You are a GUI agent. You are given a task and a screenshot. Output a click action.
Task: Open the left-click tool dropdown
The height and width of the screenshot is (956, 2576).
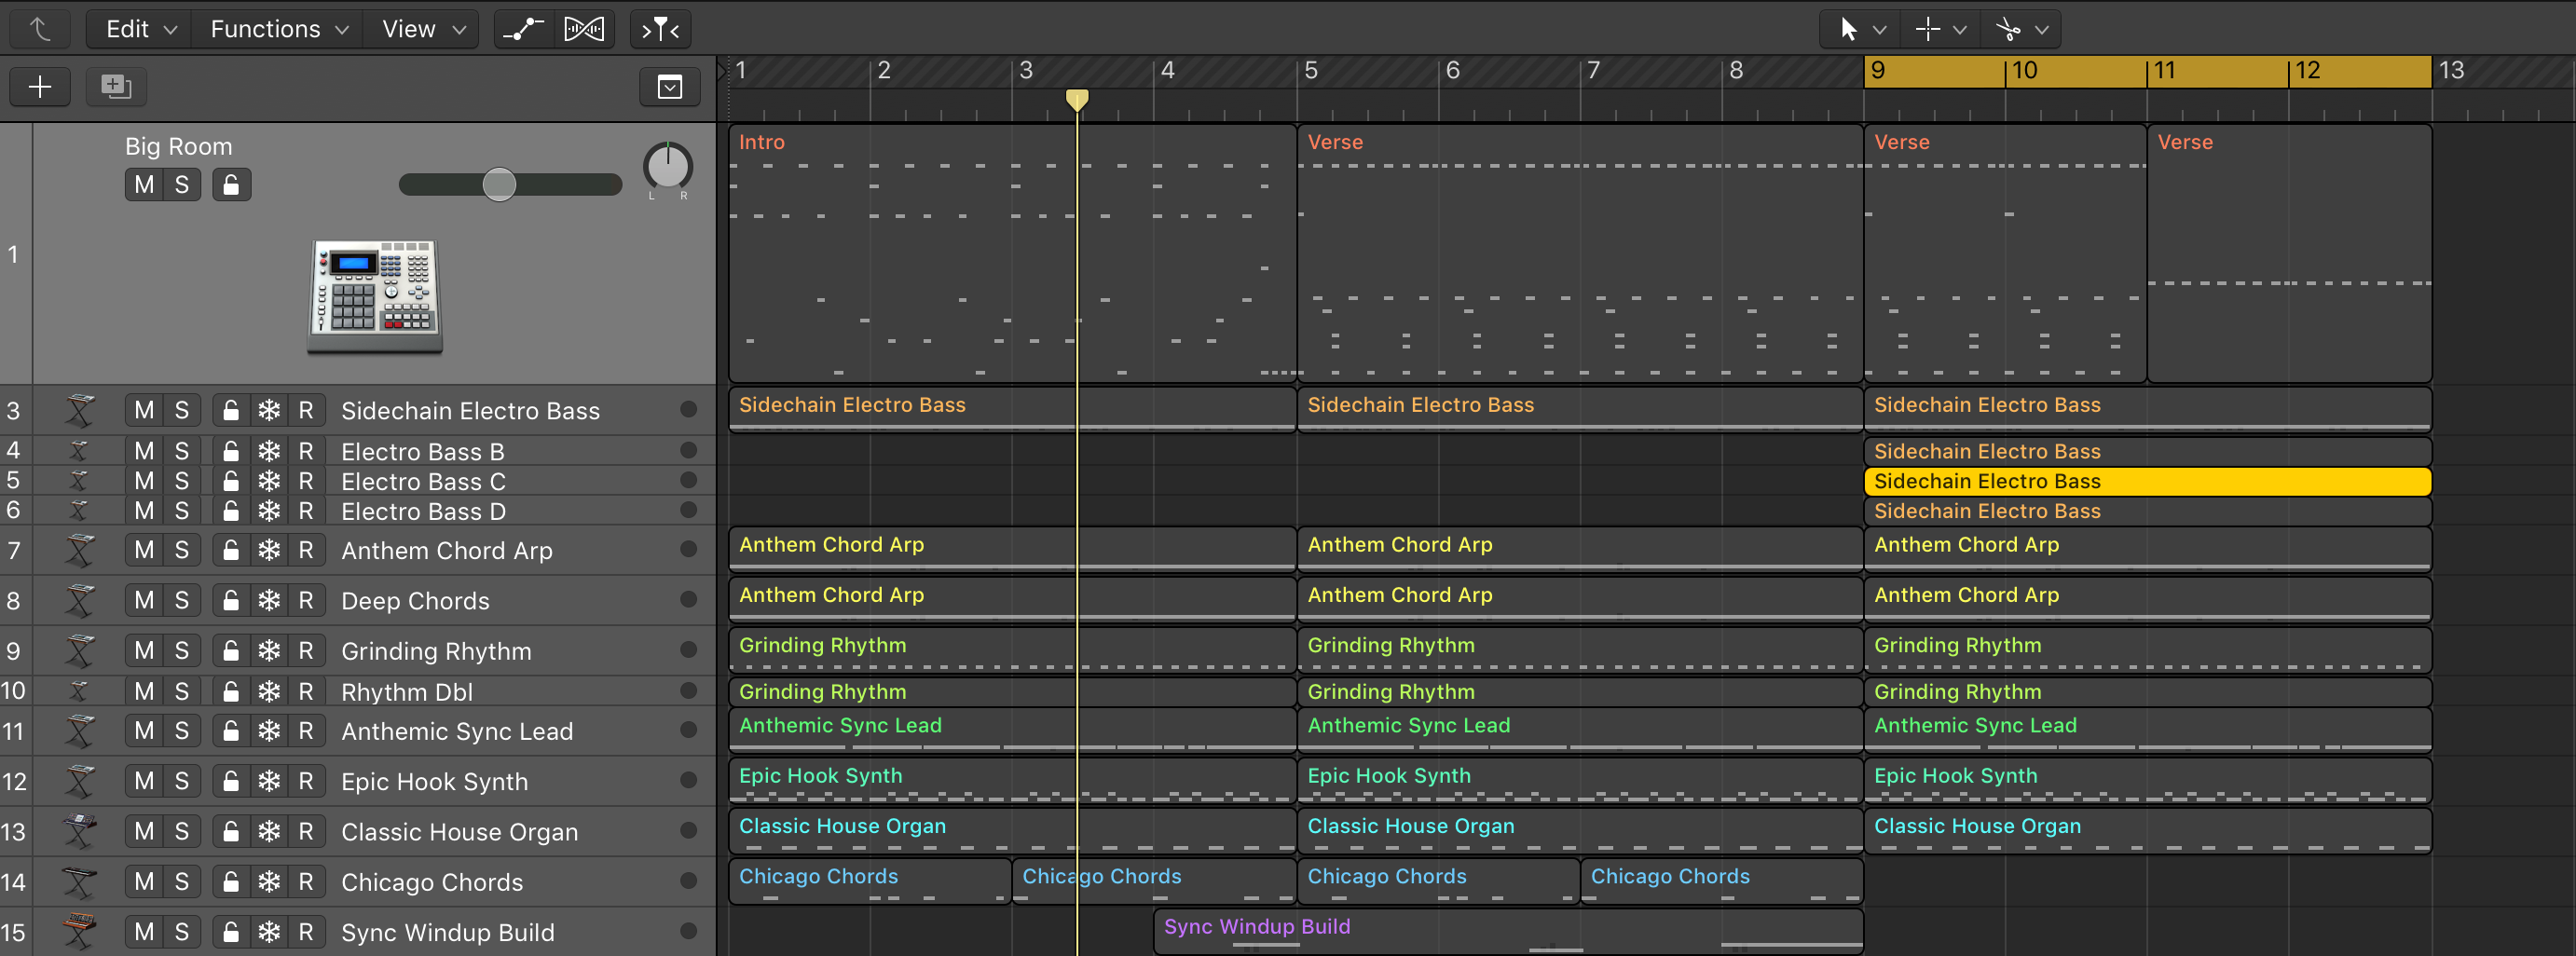[1881, 29]
